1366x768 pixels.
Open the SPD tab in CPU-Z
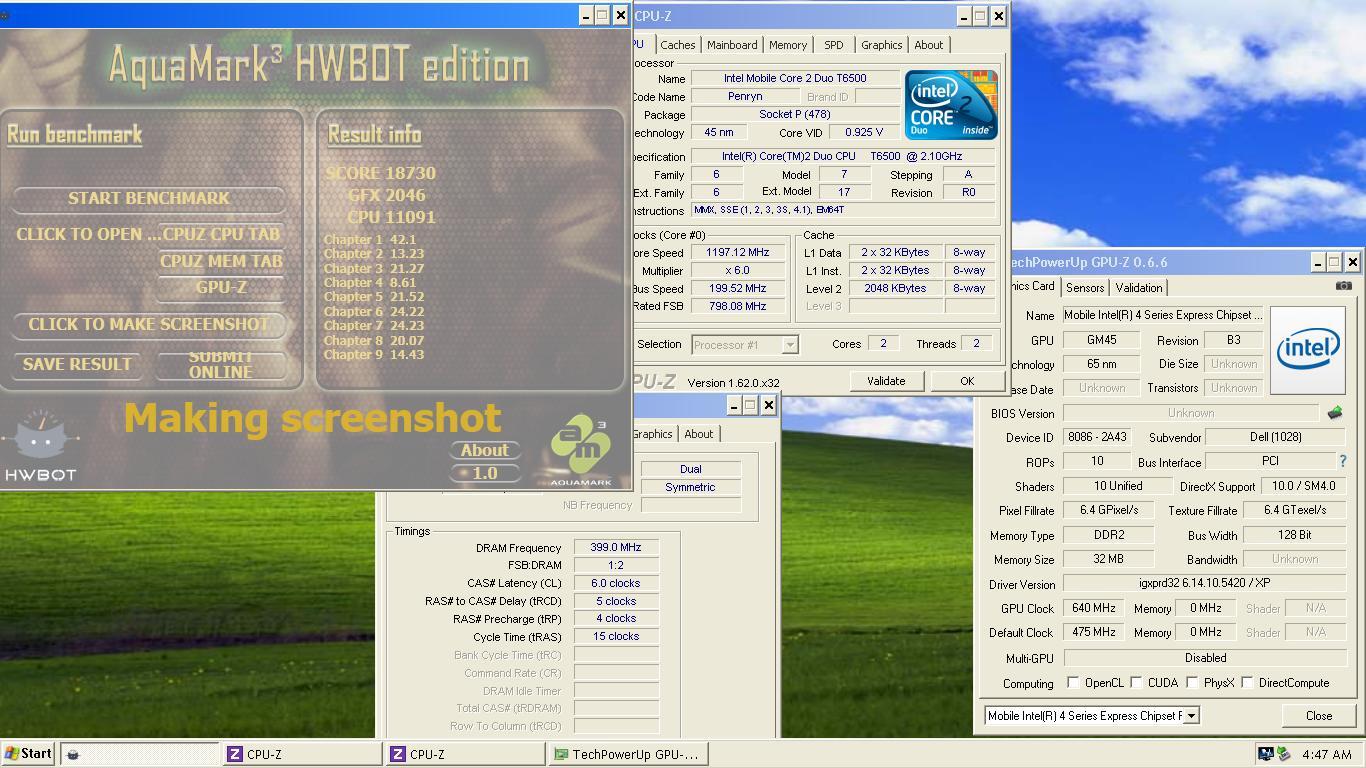833,45
